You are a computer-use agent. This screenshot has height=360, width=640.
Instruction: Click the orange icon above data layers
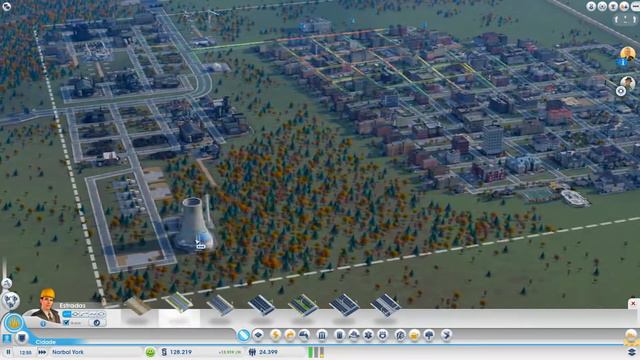tap(631, 336)
